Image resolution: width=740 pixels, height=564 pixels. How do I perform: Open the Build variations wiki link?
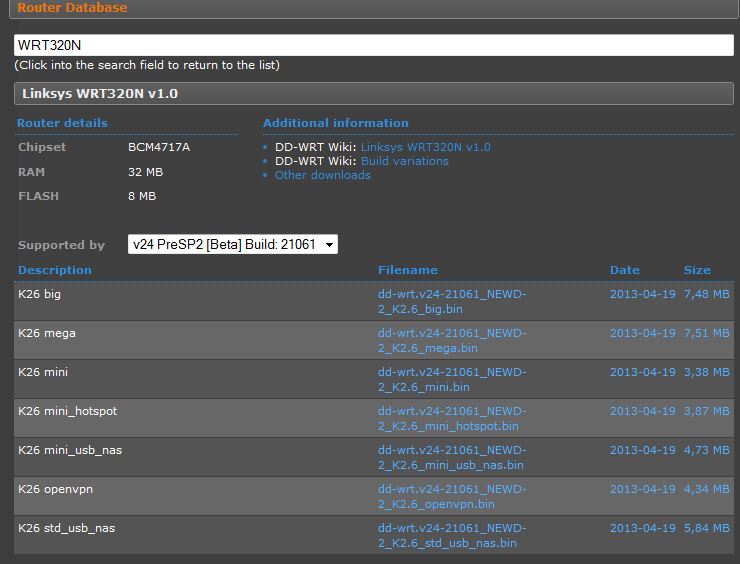tap(404, 161)
